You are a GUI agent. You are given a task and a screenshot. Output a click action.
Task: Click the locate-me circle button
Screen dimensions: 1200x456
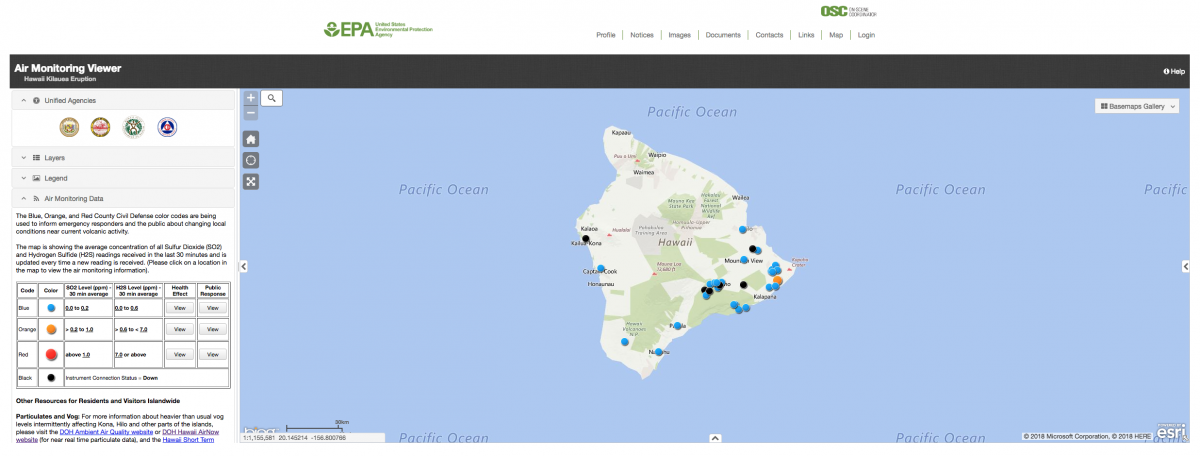(x=251, y=160)
